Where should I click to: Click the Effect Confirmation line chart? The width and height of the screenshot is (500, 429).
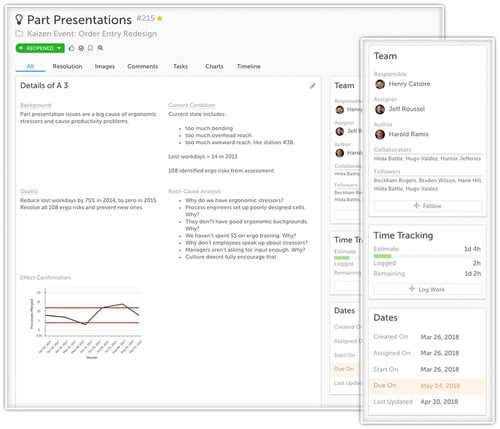coord(87,323)
